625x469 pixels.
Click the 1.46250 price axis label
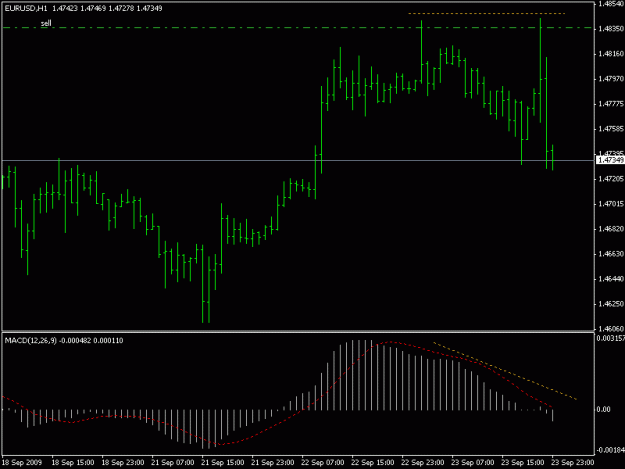coord(610,304)
